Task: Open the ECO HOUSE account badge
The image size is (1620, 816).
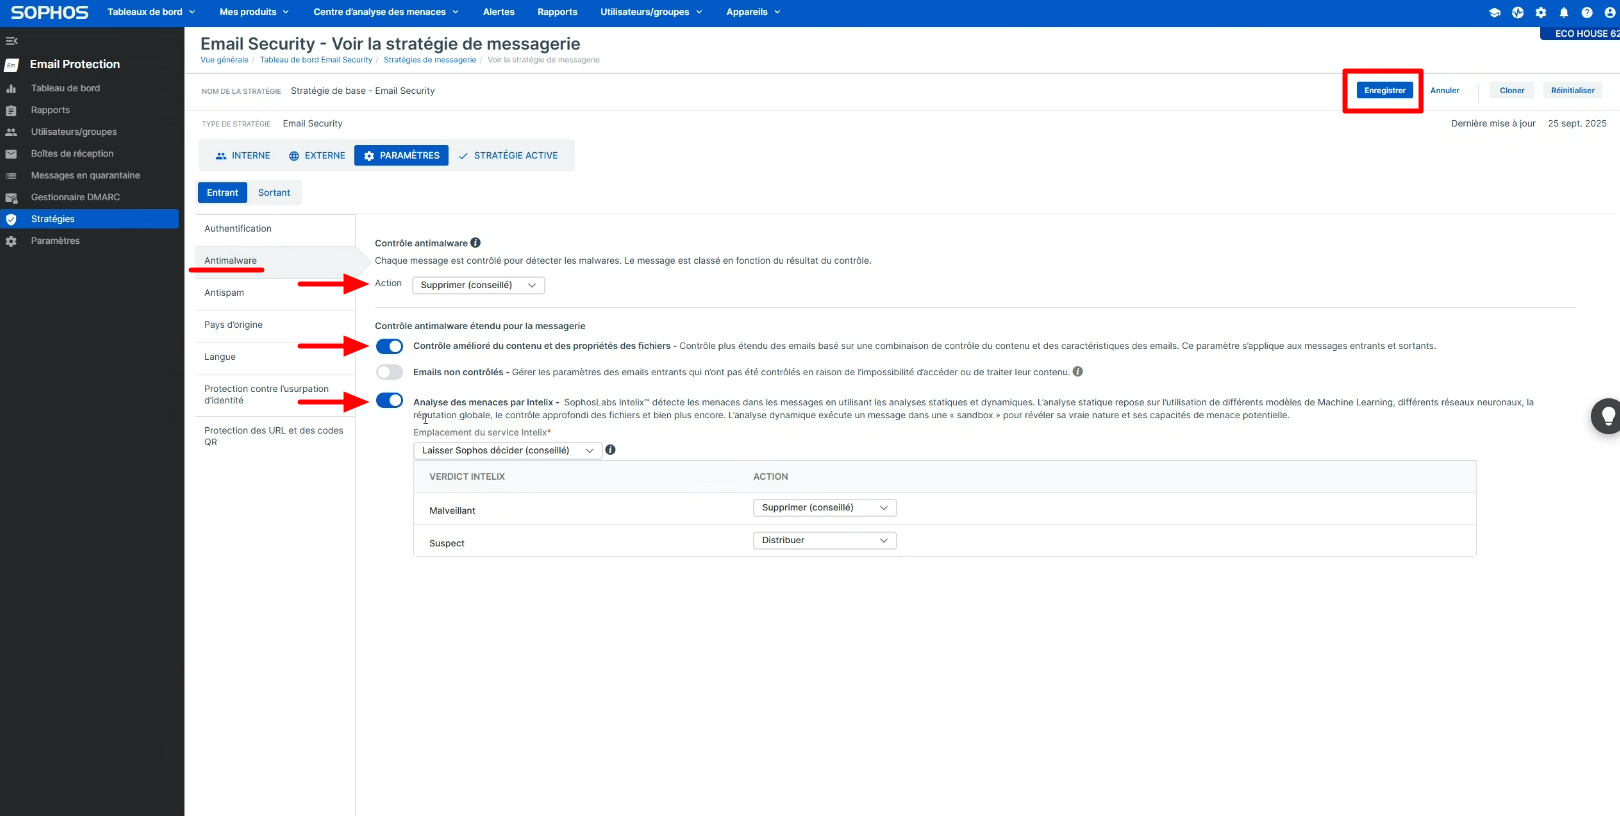Action: click(x=1582, y=34)
